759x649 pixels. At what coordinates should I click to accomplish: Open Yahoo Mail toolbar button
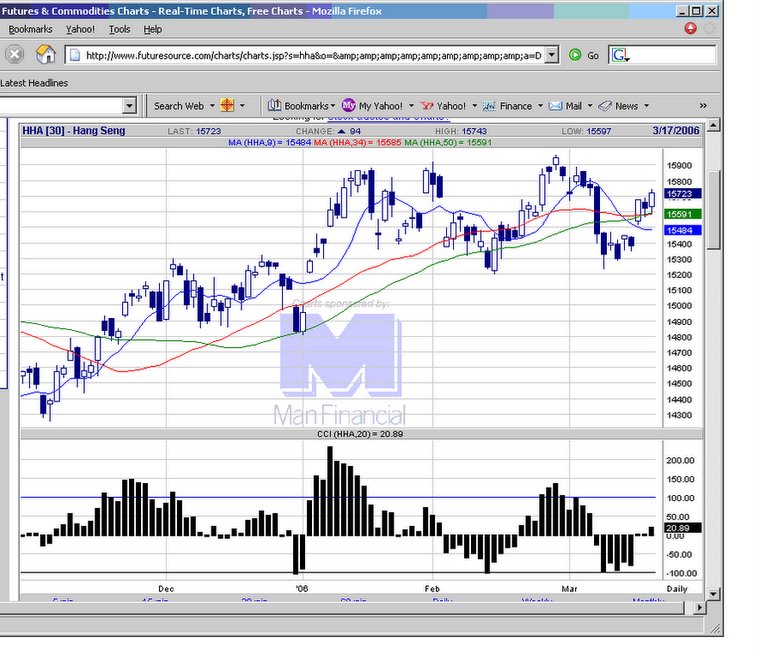[x=565, y=106]
